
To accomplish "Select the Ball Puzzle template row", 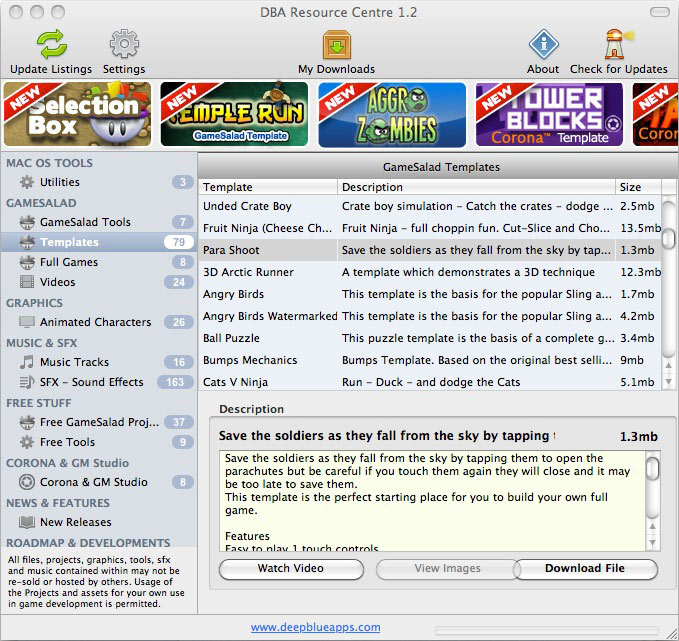I will pos(430,338).
